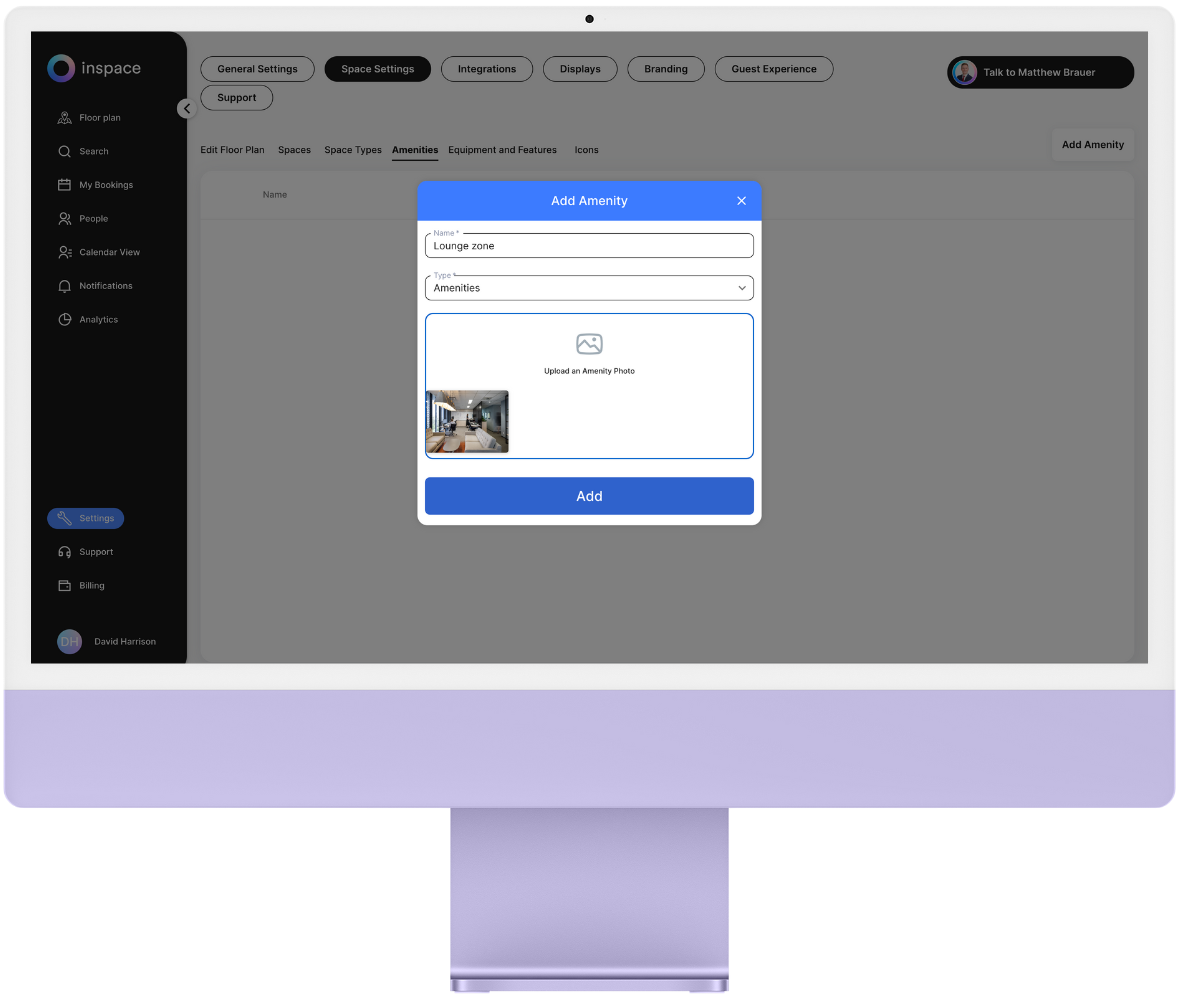Switch to Edit Floor Plan subtab
The width and height of the screenshot is (1184, 999).
233,150
